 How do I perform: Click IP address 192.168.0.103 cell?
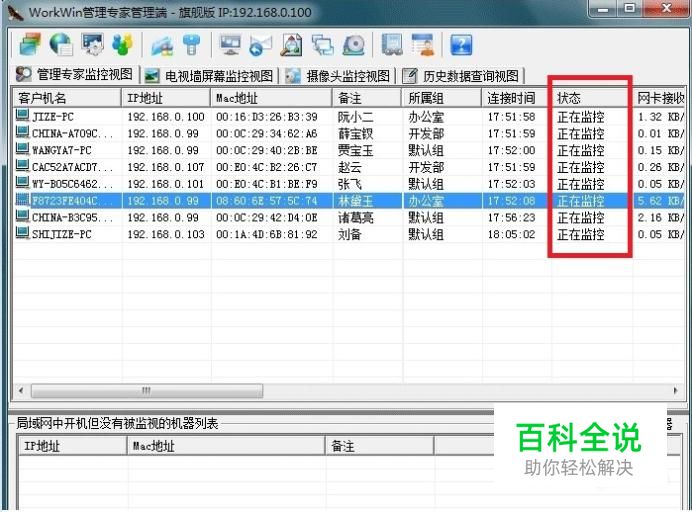[x=166, y=234]
